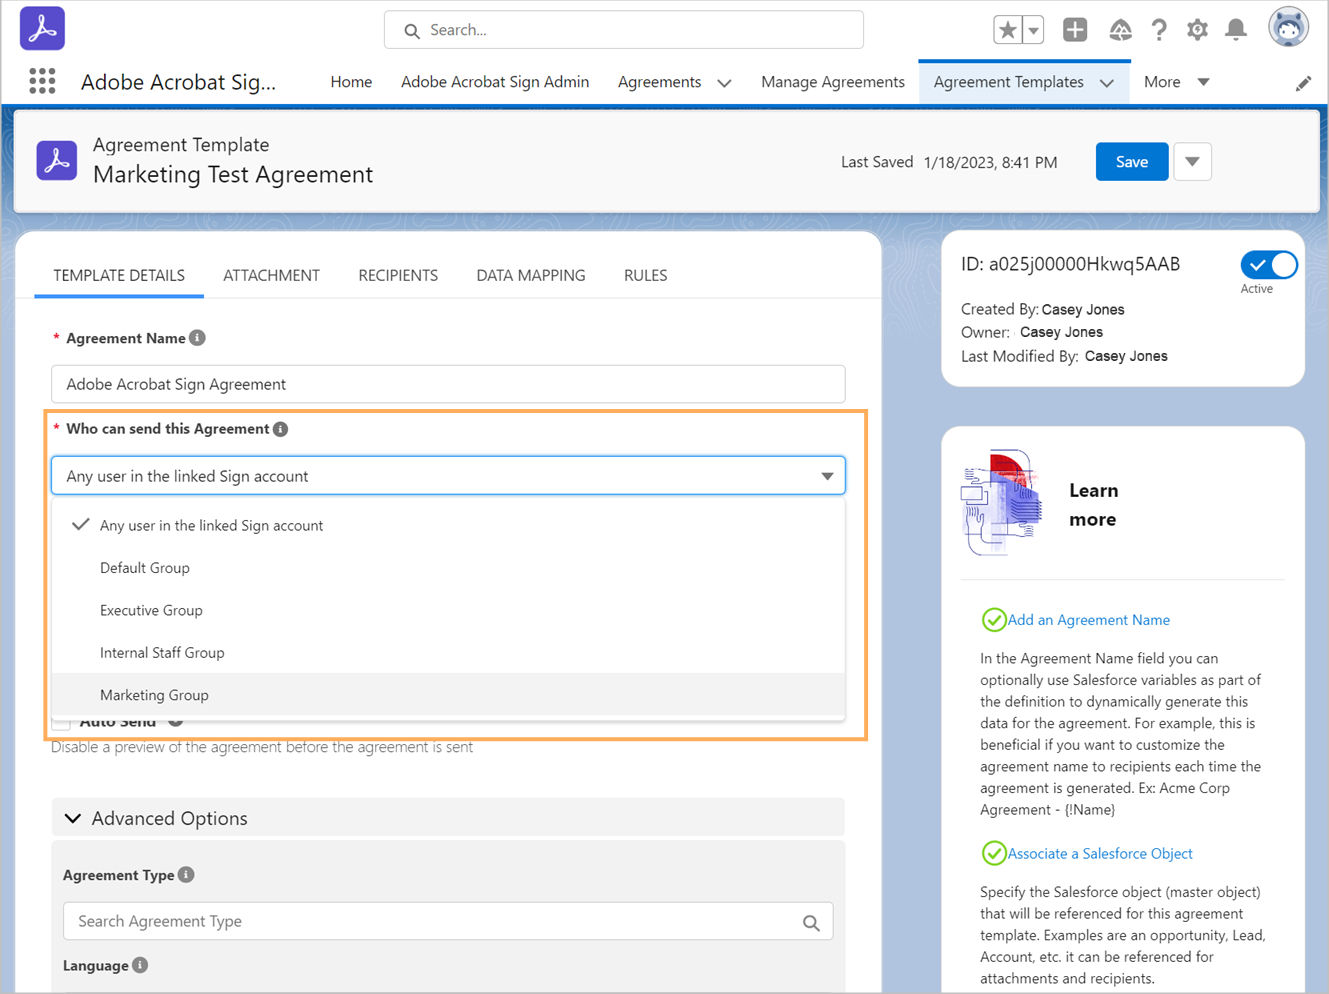The width and height of the screenshot is (1329, 994).
Task: Click the green check next to Add an Agreement Name
Action: pyautogui.click(x=994, y=620)
